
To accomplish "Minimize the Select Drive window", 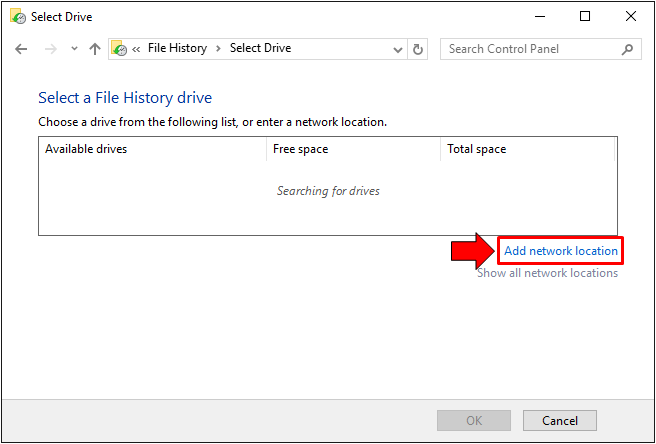I will (x=540, y=16).
